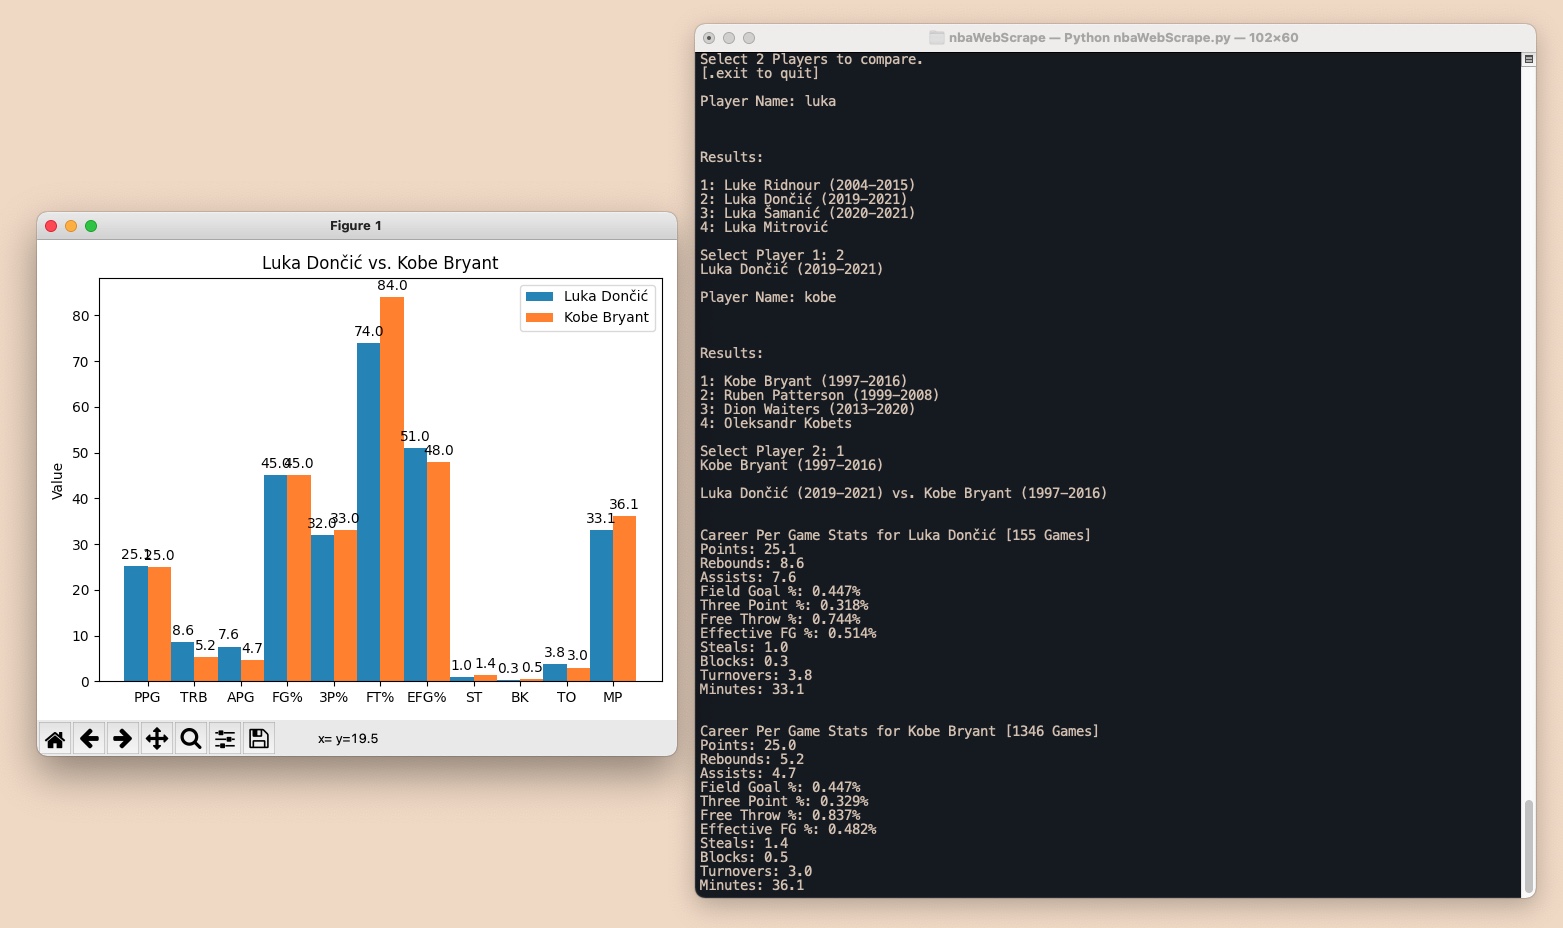
Task: Click the APG x-axis label
Action: (240, 697)
